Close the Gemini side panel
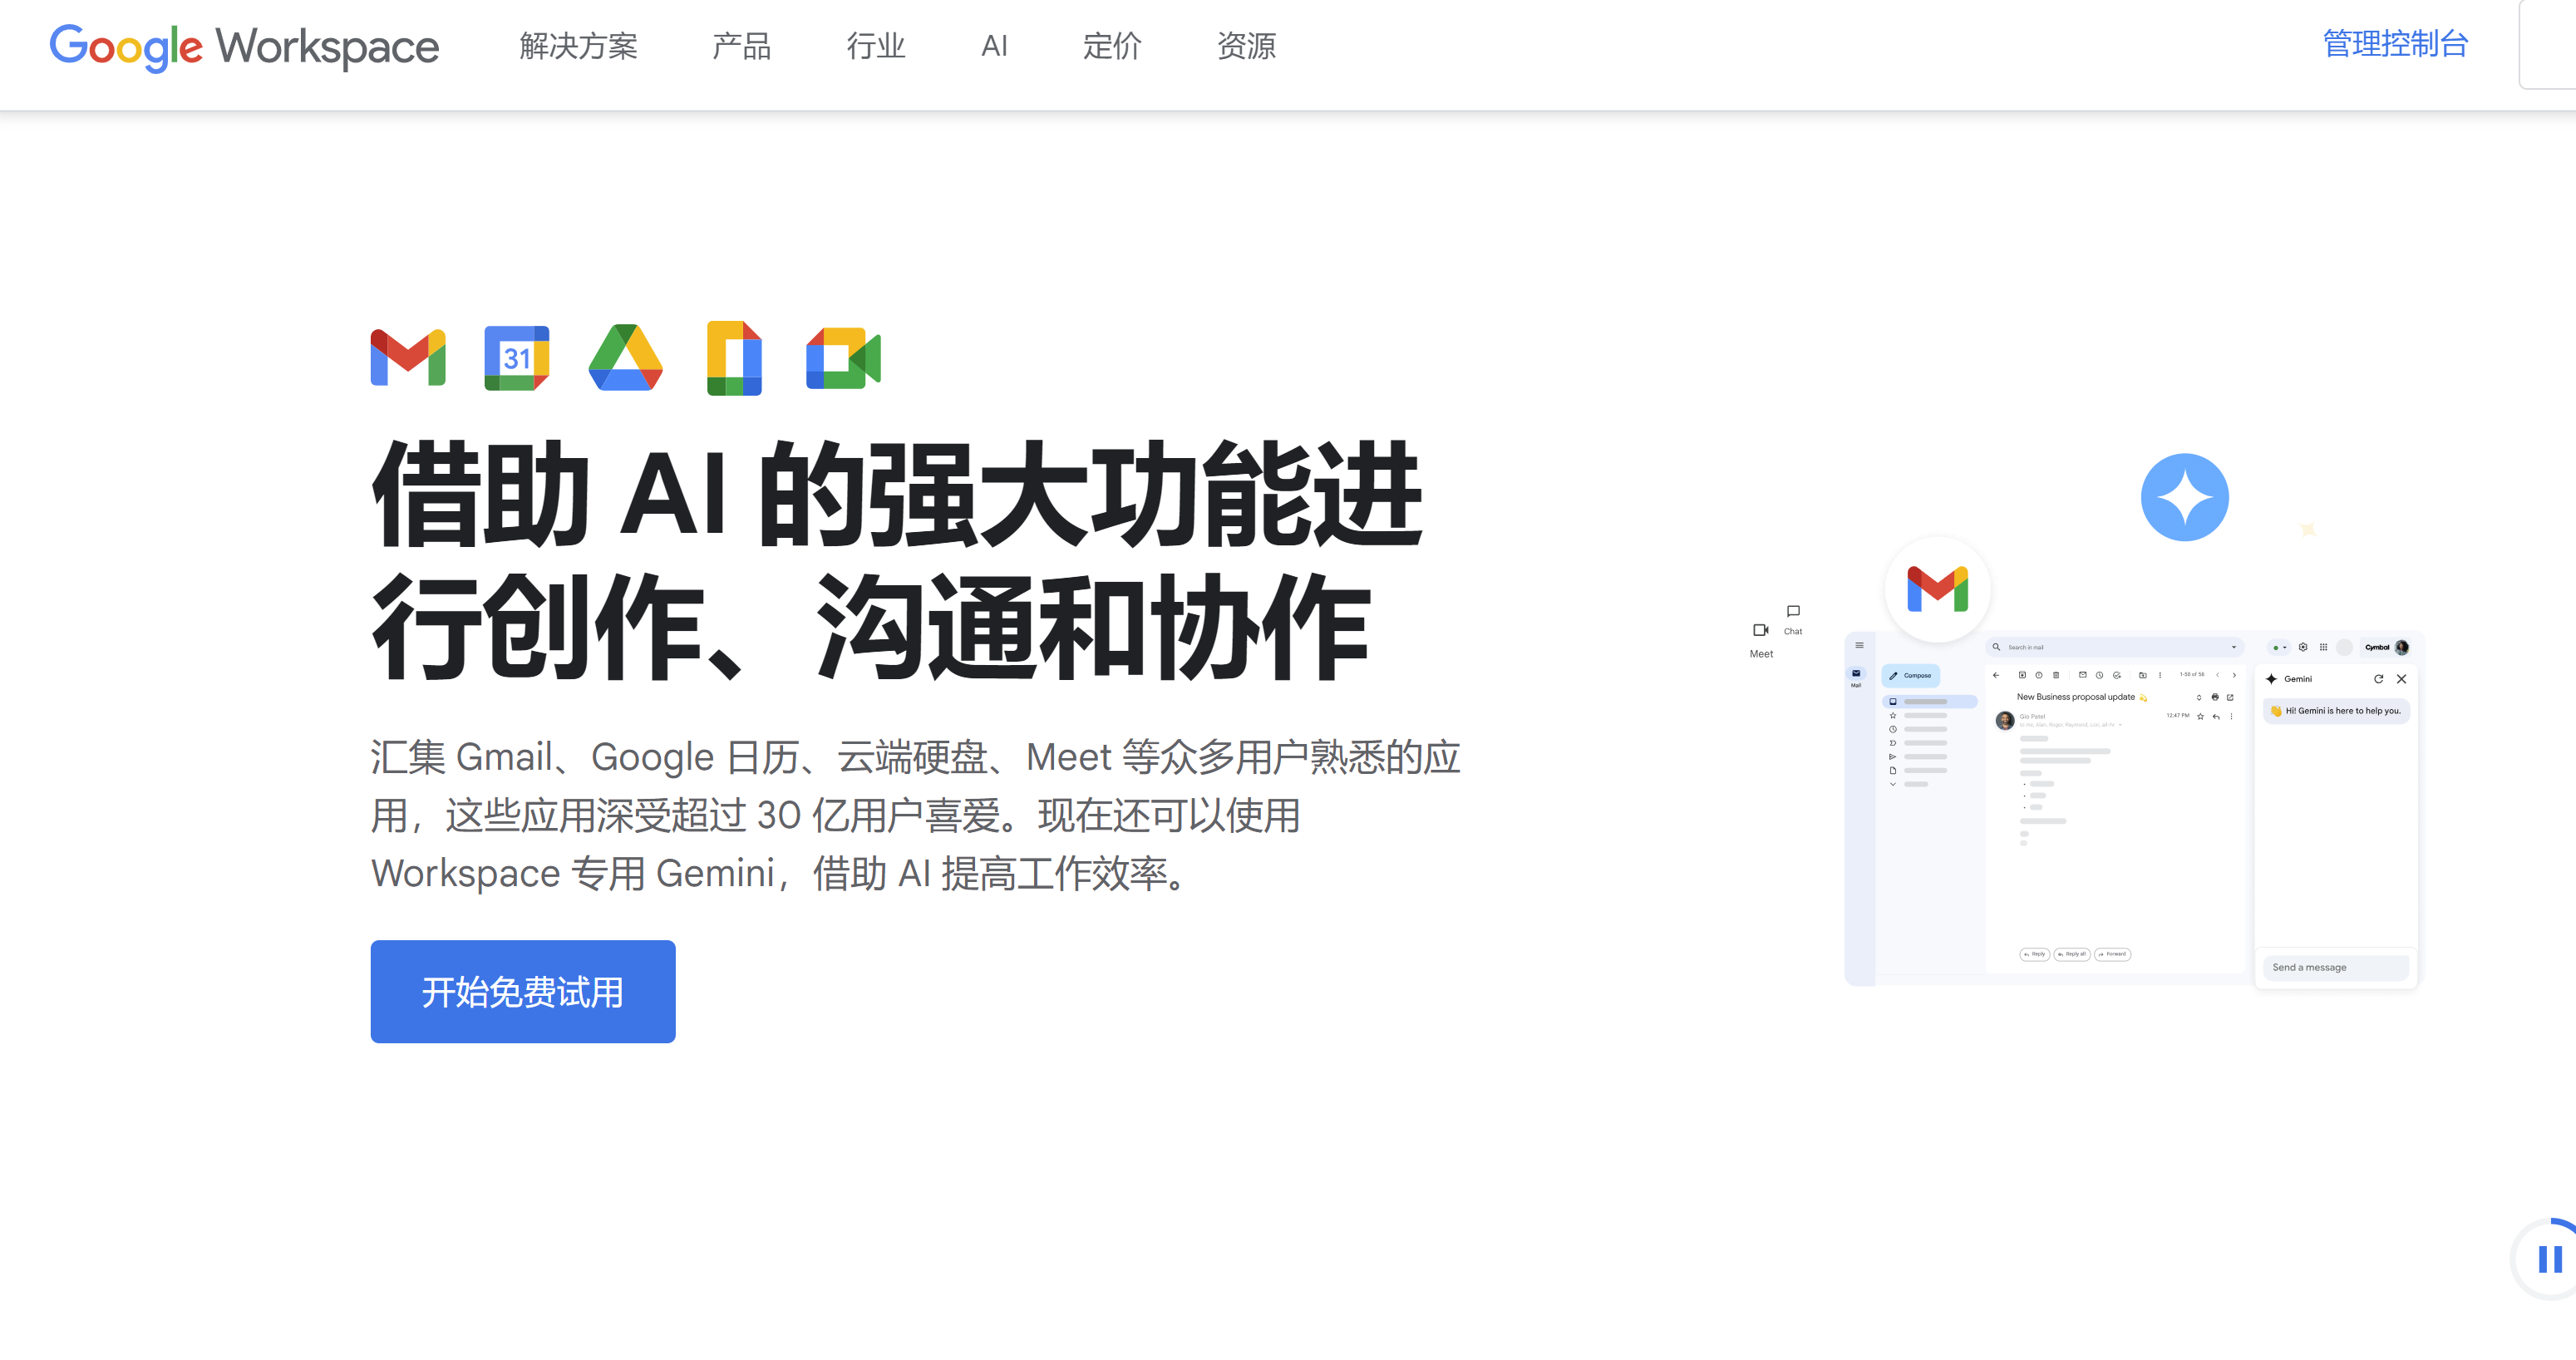2576x1360 pixels. point(2401,679)
